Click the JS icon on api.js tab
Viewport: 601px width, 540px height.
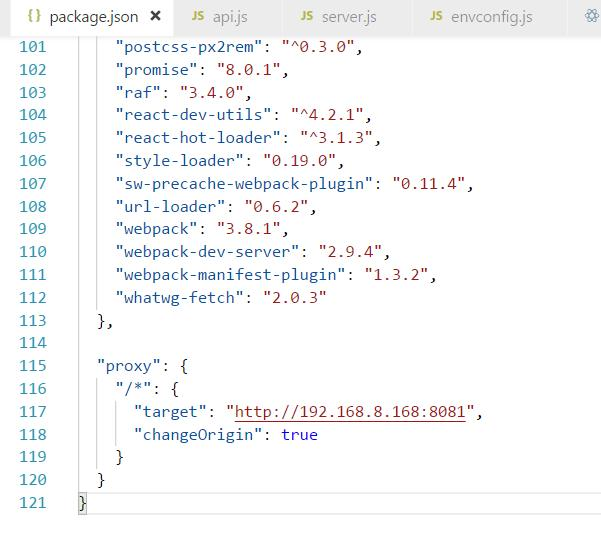tap(198, 16)
